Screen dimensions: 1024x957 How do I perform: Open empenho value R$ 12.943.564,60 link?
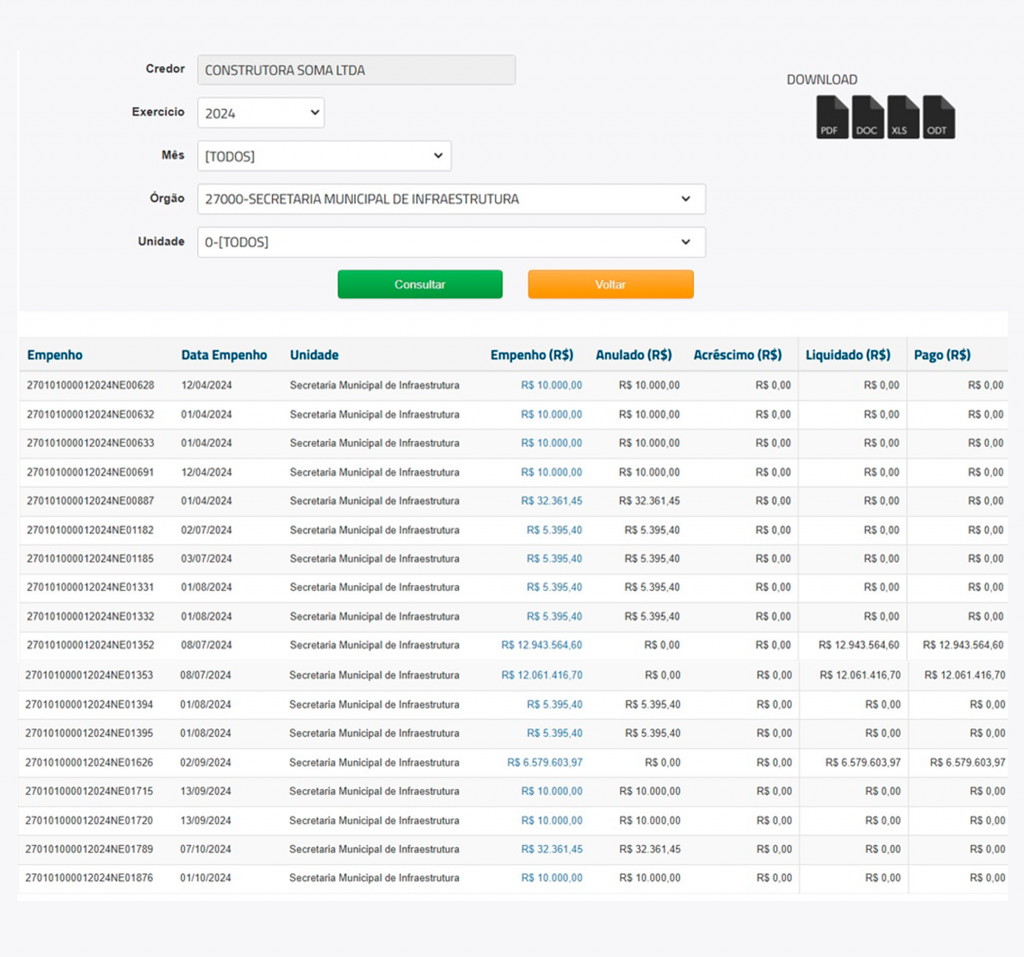point(542,646)
